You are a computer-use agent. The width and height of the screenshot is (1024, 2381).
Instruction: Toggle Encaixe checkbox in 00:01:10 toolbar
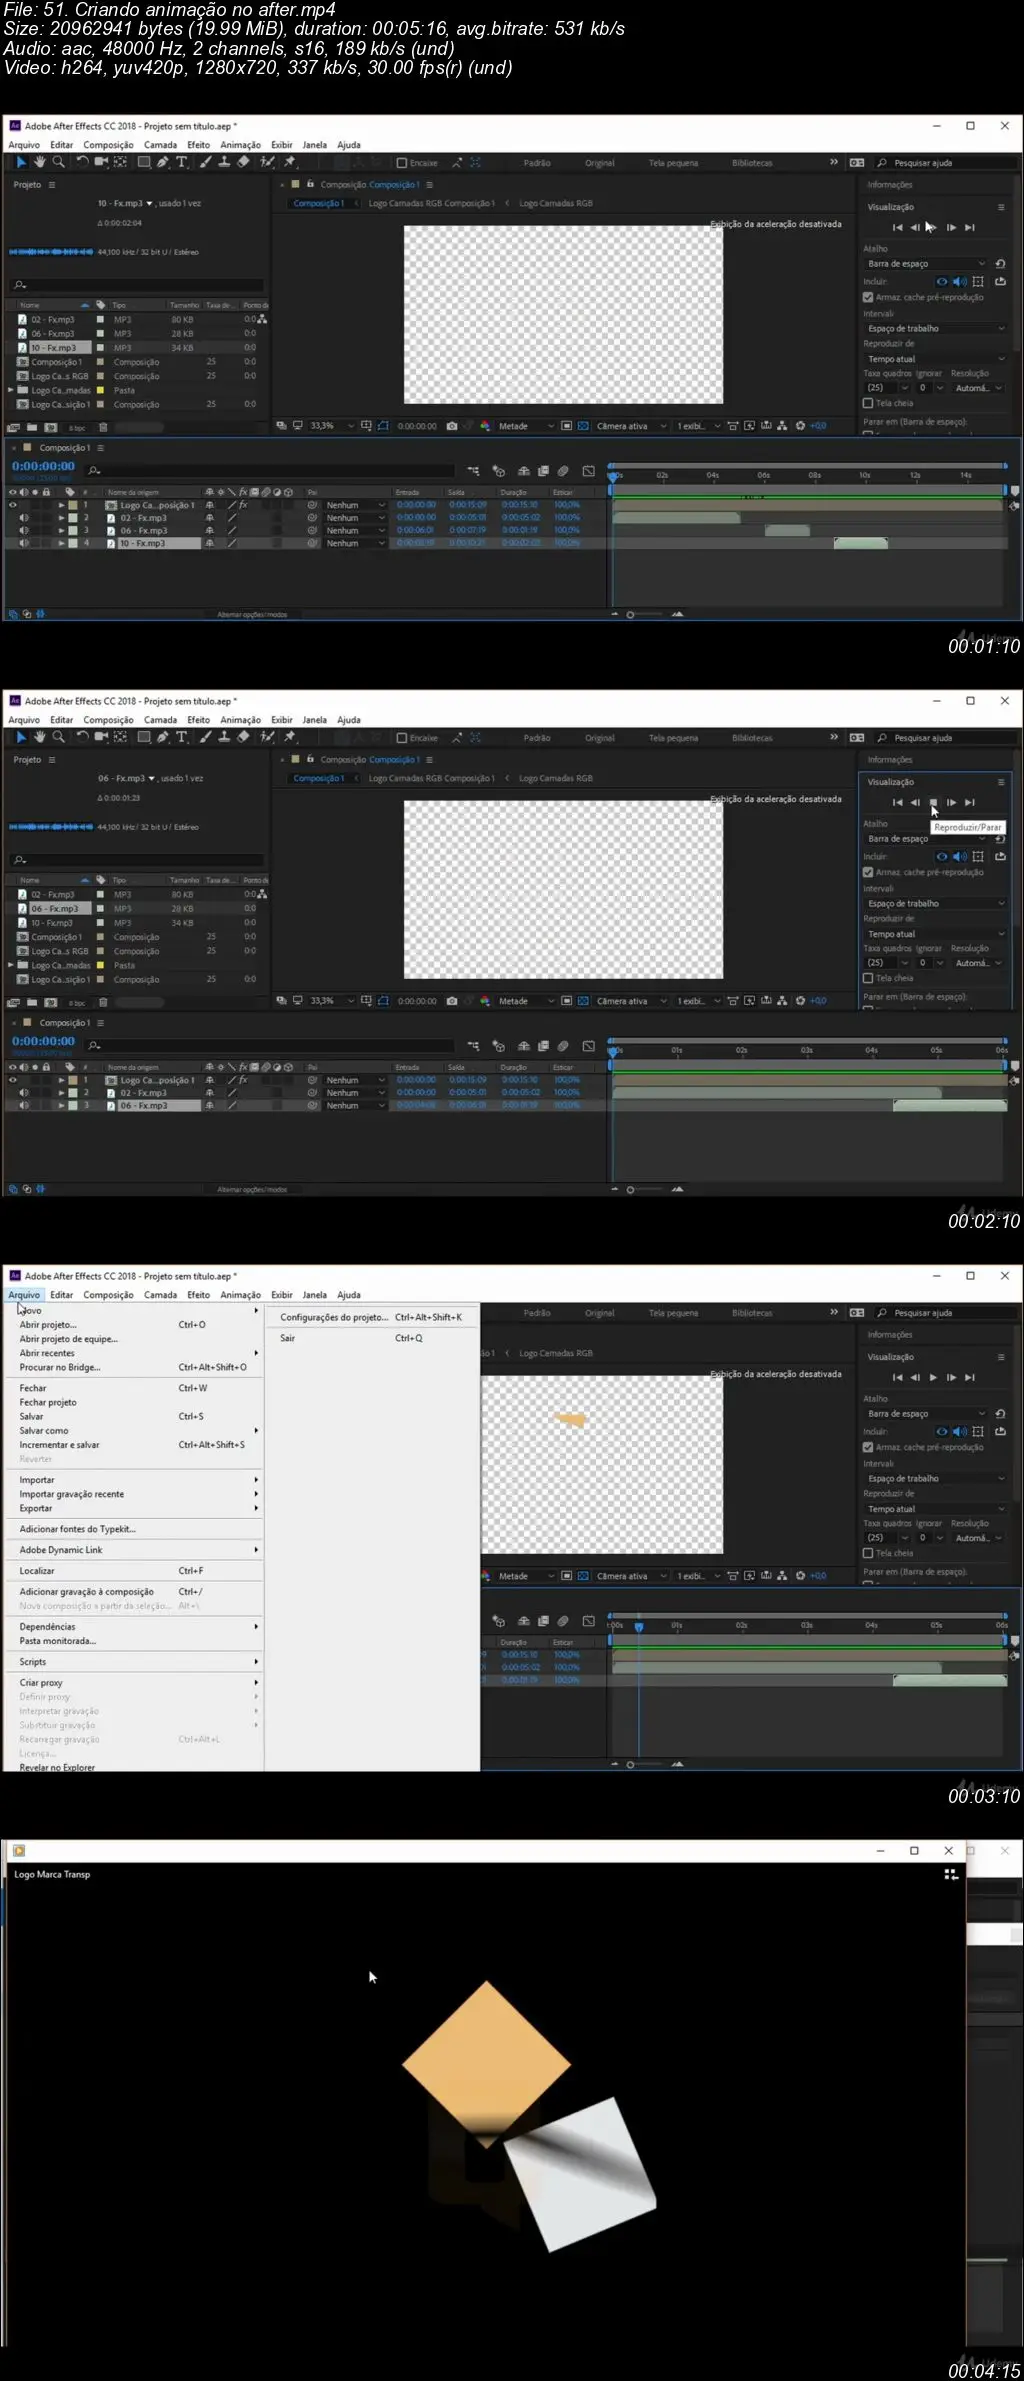402,163
